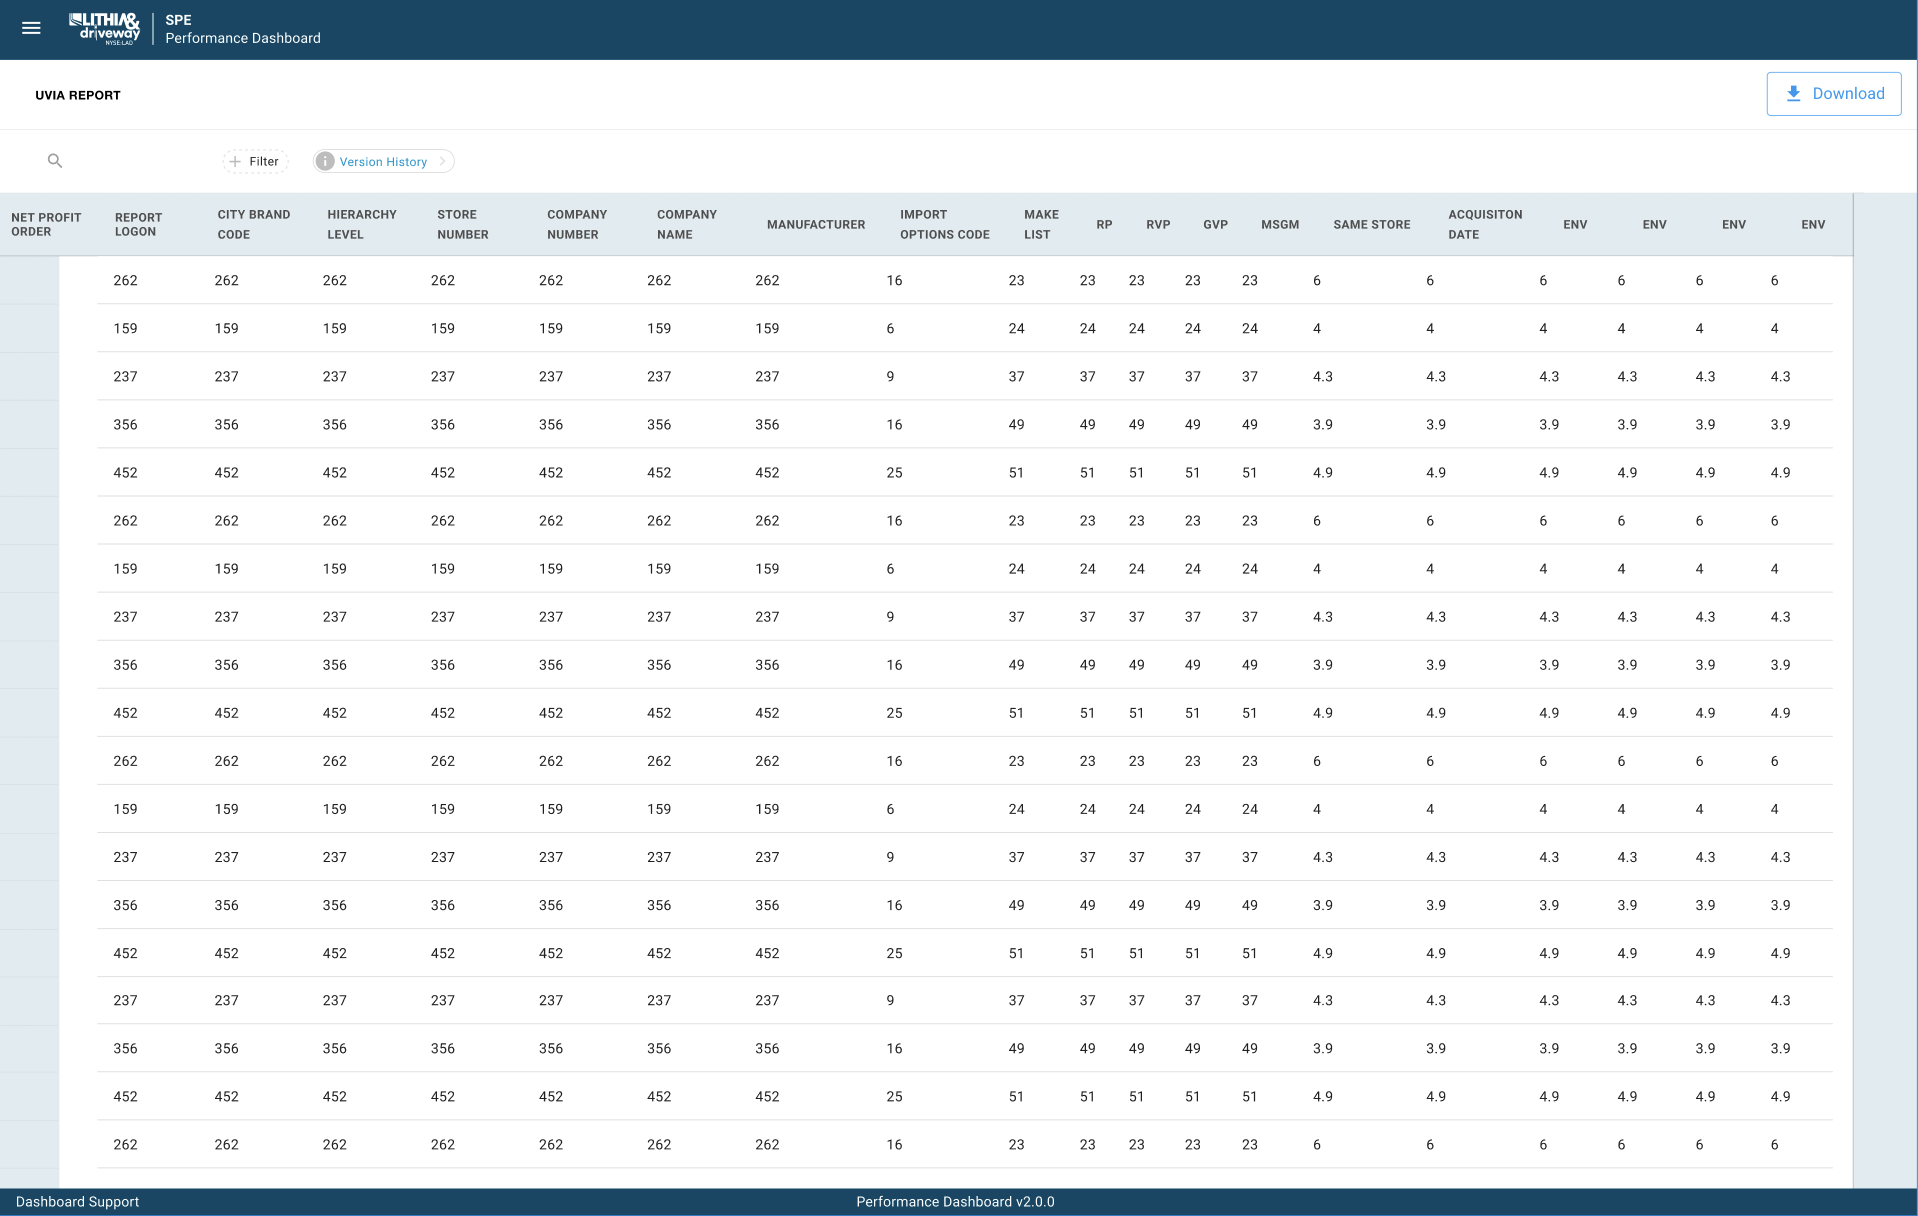Select the SAME STORE column header
The height and width of the screenshot is (1216, 1918).
coord(1372,225)
